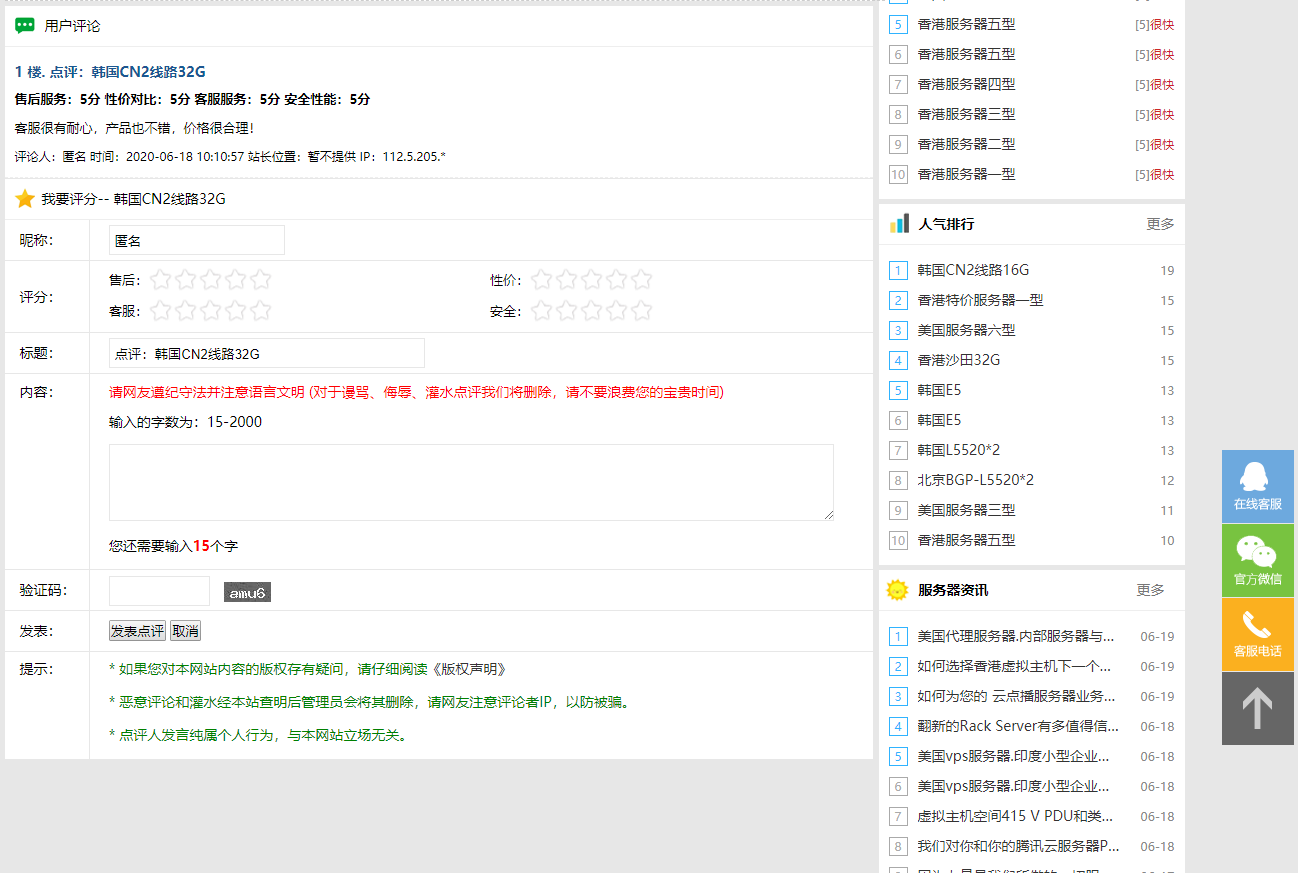The image size is (1298, 873).
Task: Open review title 1 楼 韩国CN2线路32G
Action: [110, 72]
